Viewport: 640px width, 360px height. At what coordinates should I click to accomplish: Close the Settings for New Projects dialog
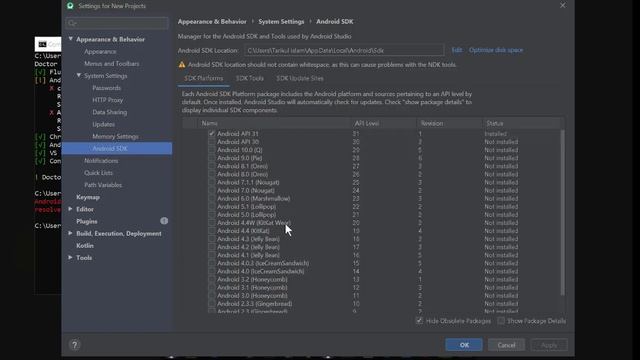tap(563, 5)
